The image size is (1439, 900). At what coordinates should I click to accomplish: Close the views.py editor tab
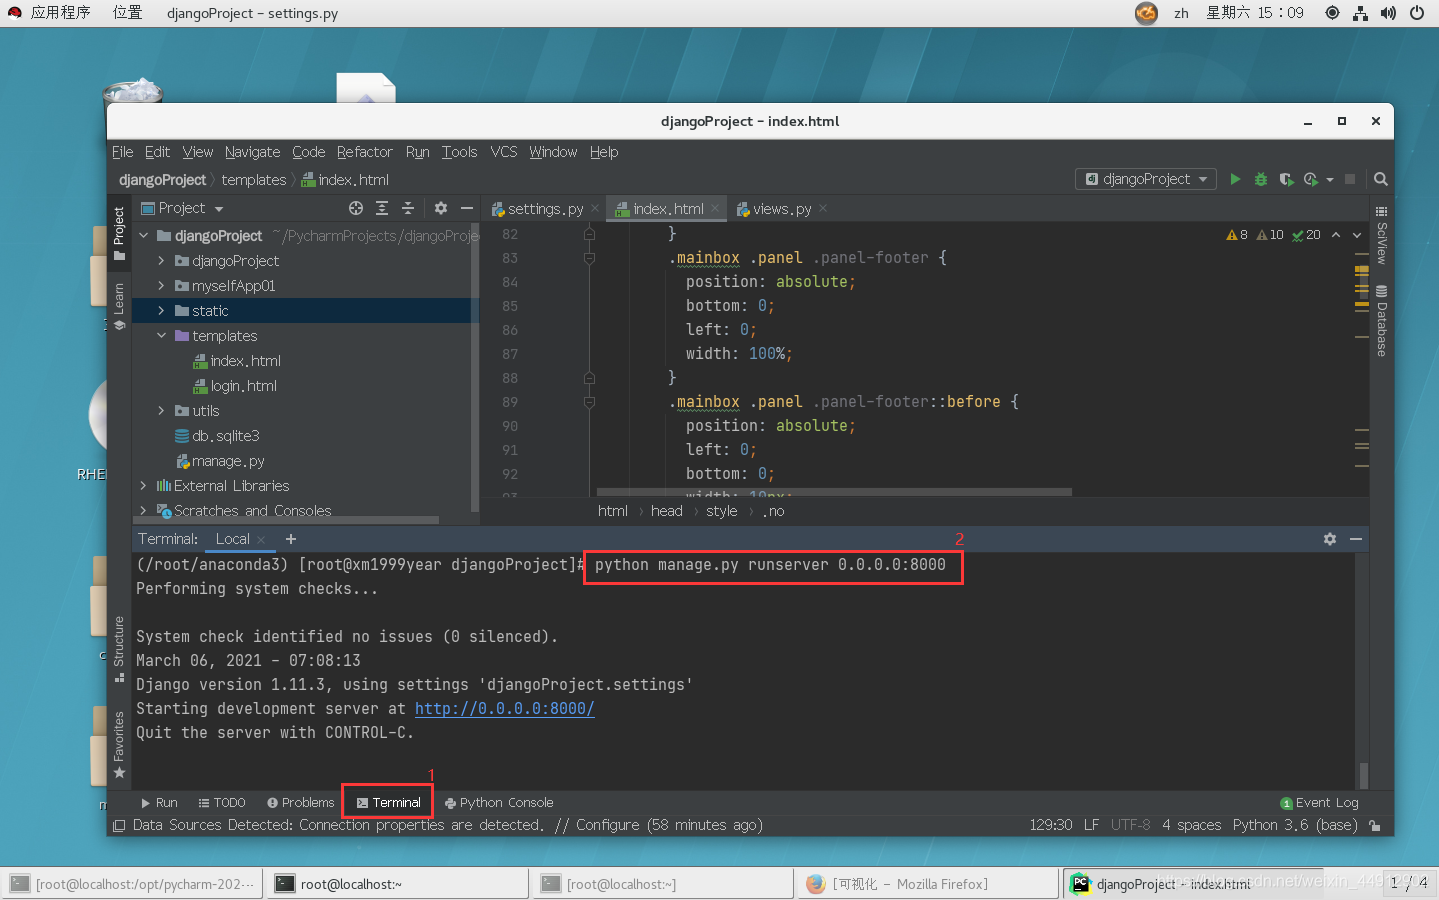[x=823, y=209]
